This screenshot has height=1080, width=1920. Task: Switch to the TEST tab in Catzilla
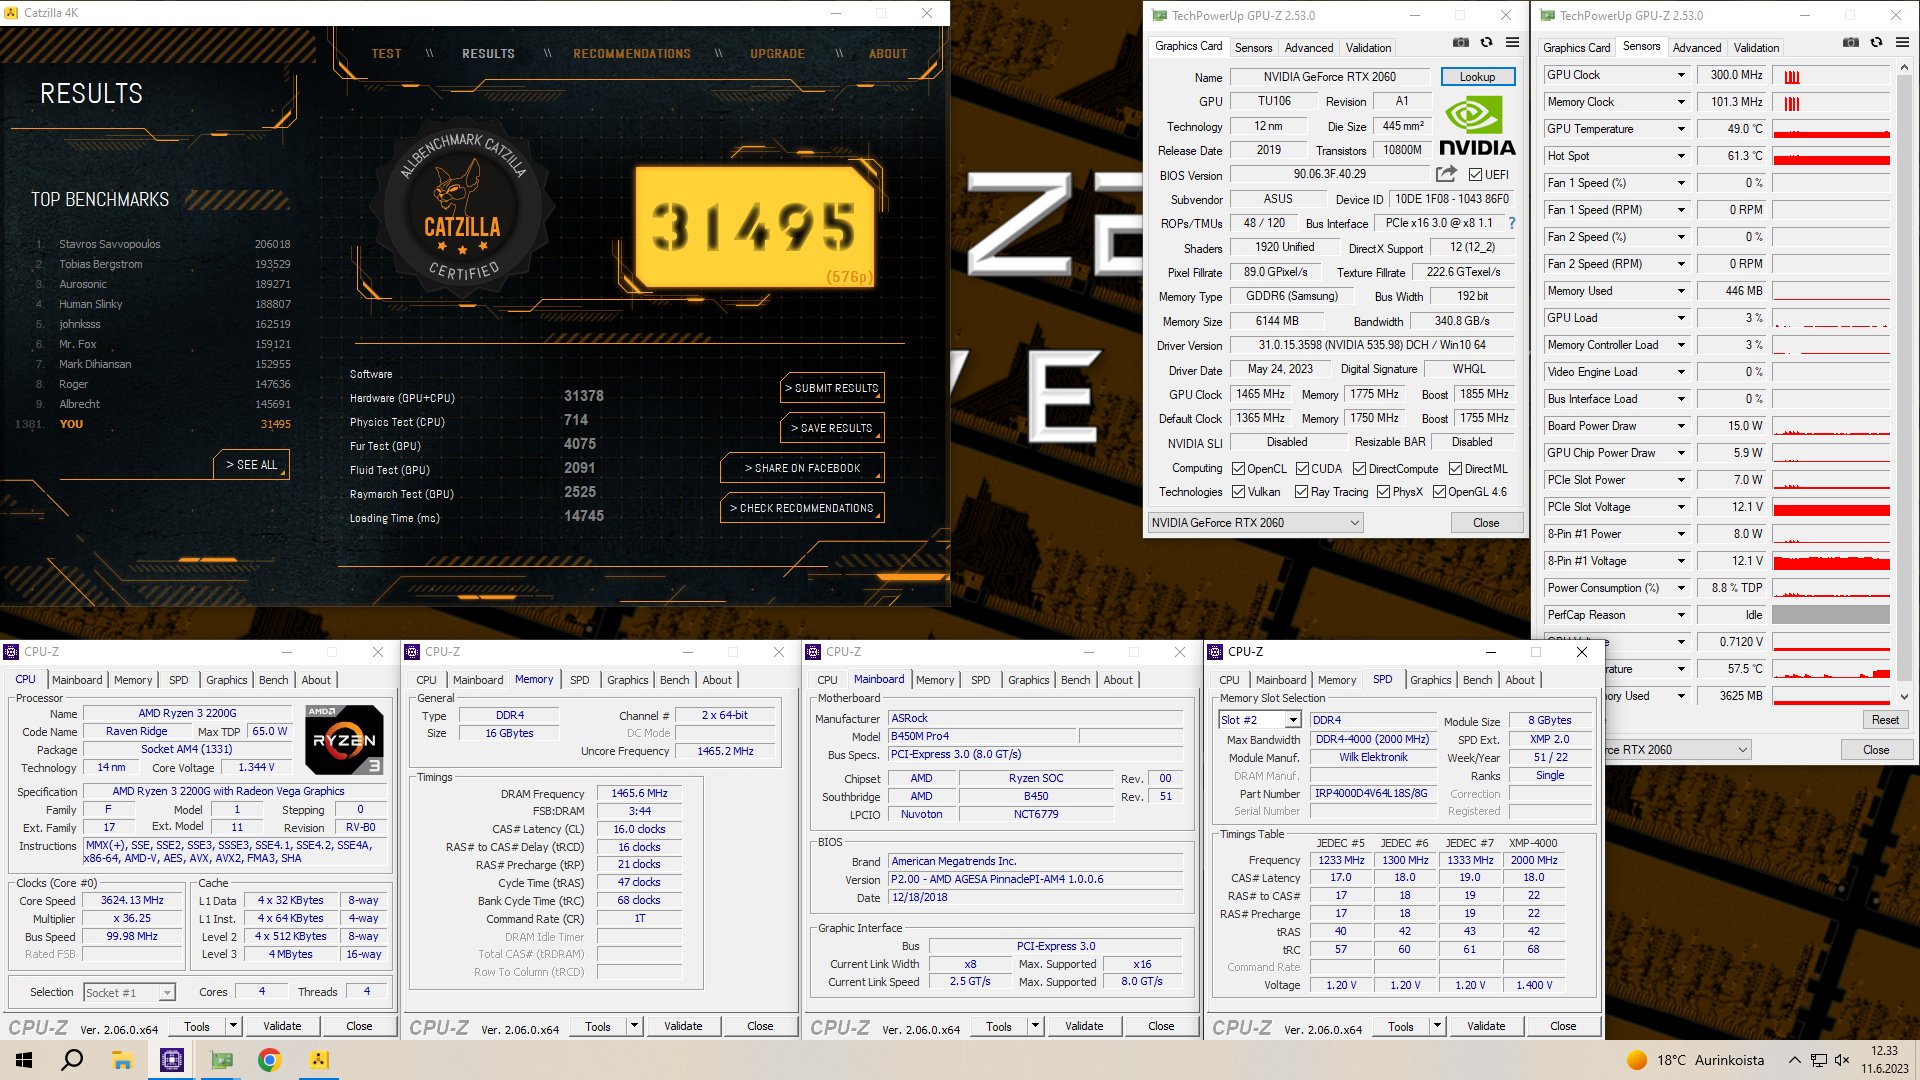[386, 54]
